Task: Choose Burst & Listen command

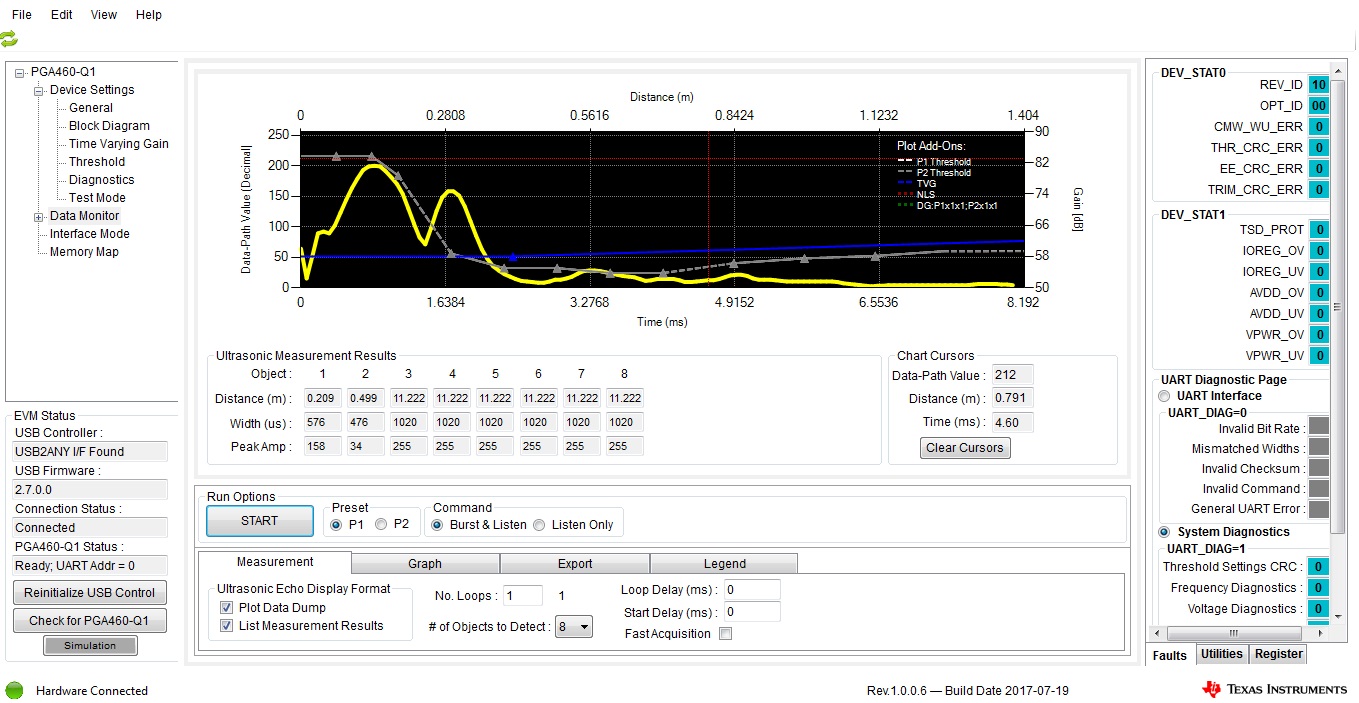Action: [x=437, y=524]
